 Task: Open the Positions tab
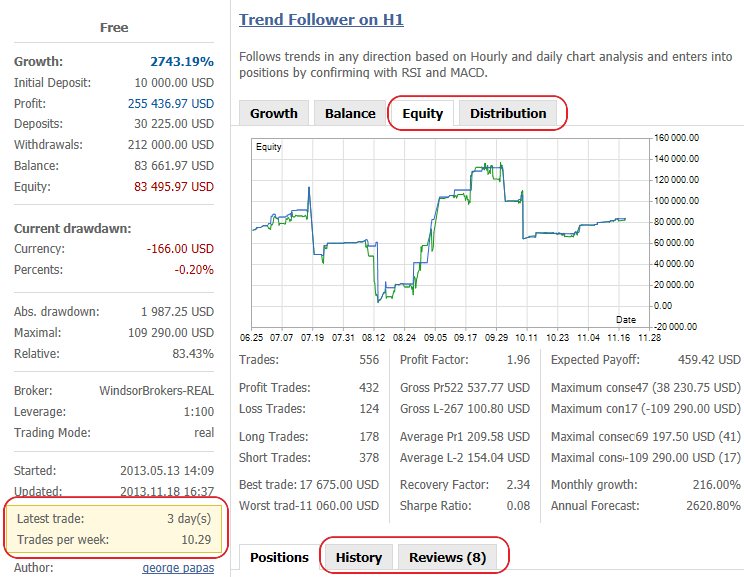point(279,557)
